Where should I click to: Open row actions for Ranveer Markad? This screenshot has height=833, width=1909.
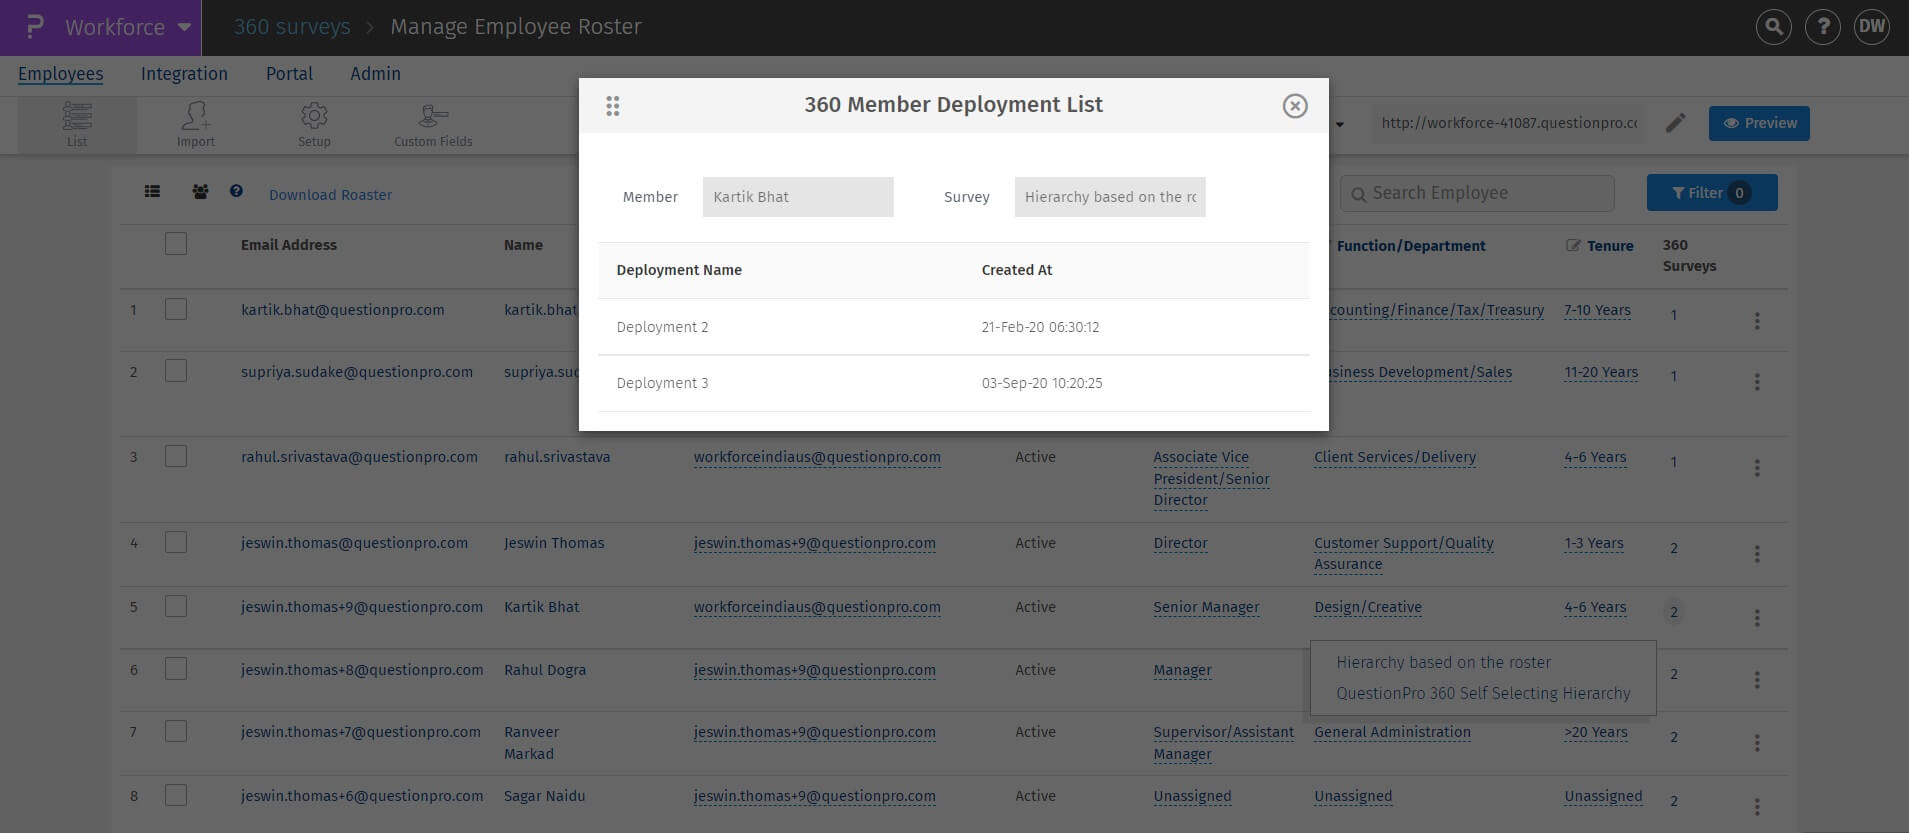point(1757,743)
